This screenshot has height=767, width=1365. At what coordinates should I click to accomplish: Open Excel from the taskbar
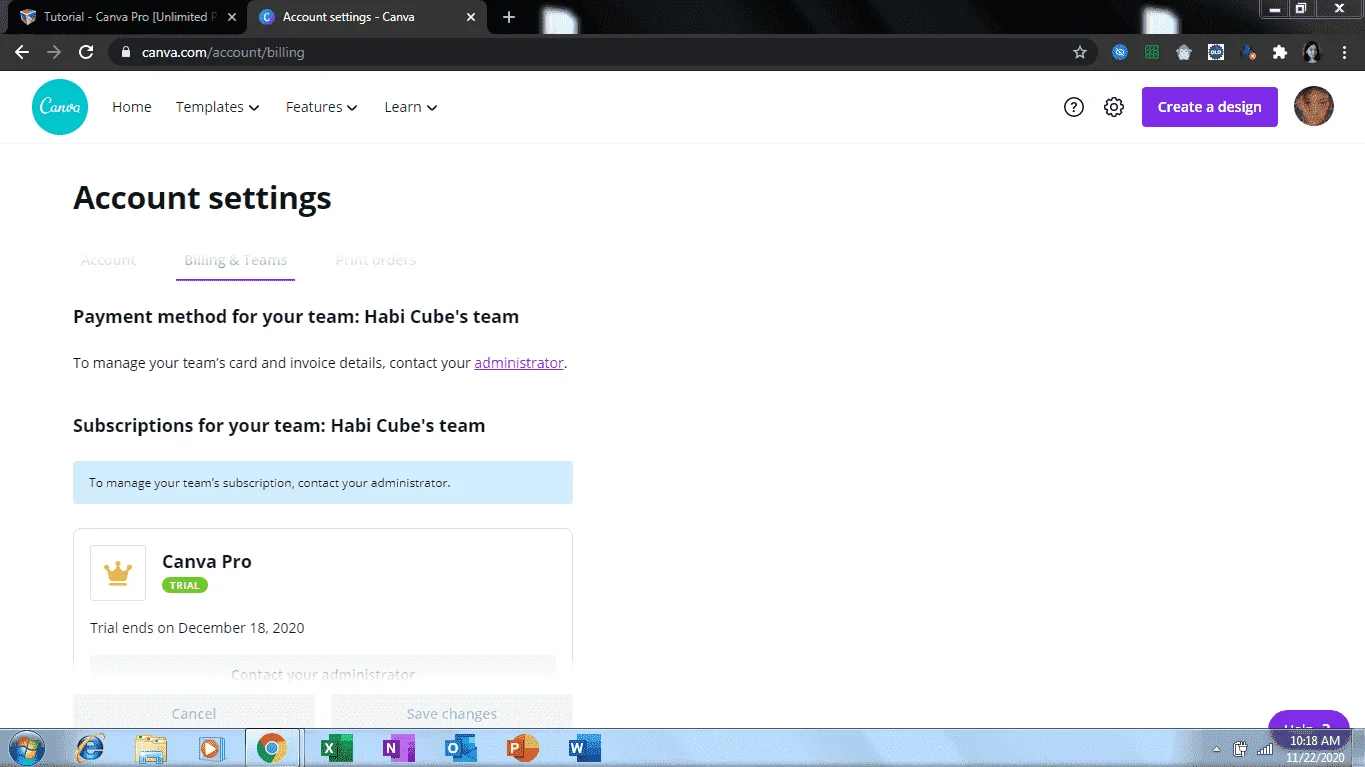tap(336, 747)
